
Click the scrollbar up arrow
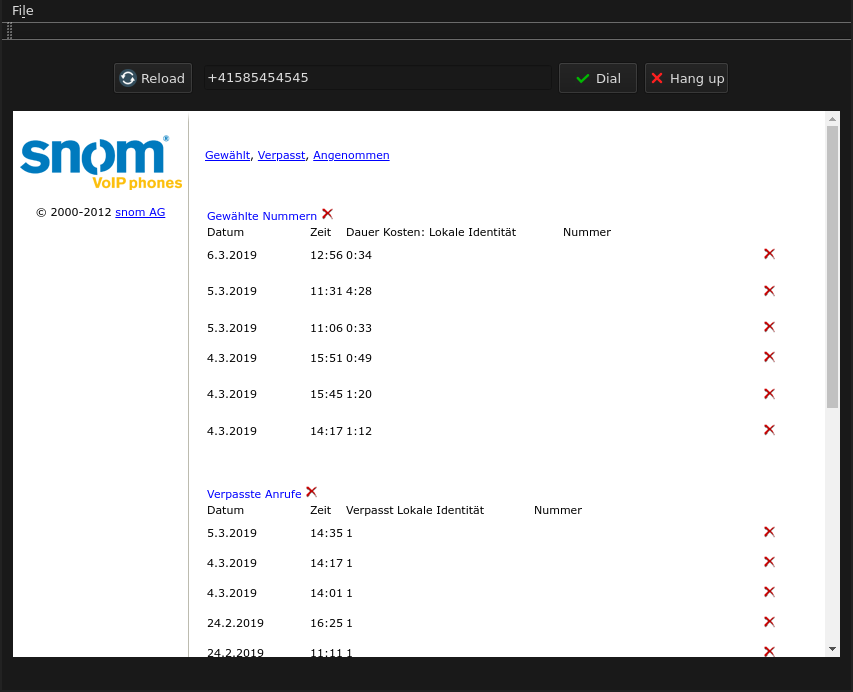point(832,119)
